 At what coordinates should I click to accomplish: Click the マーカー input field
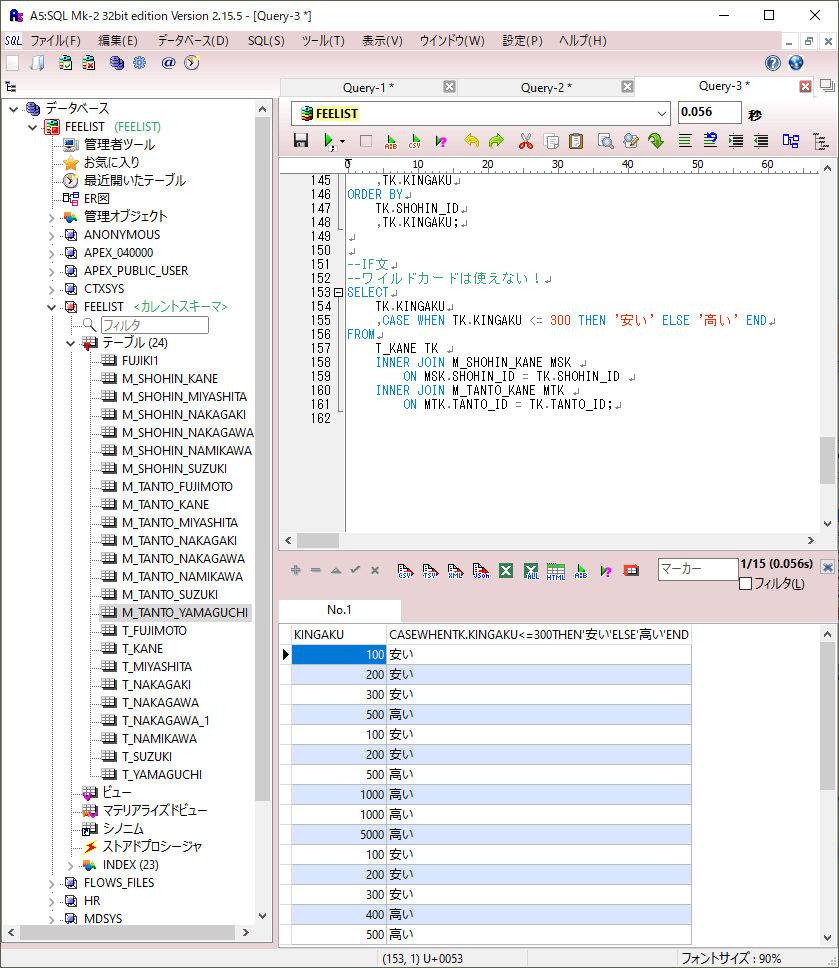pos(696,570)
